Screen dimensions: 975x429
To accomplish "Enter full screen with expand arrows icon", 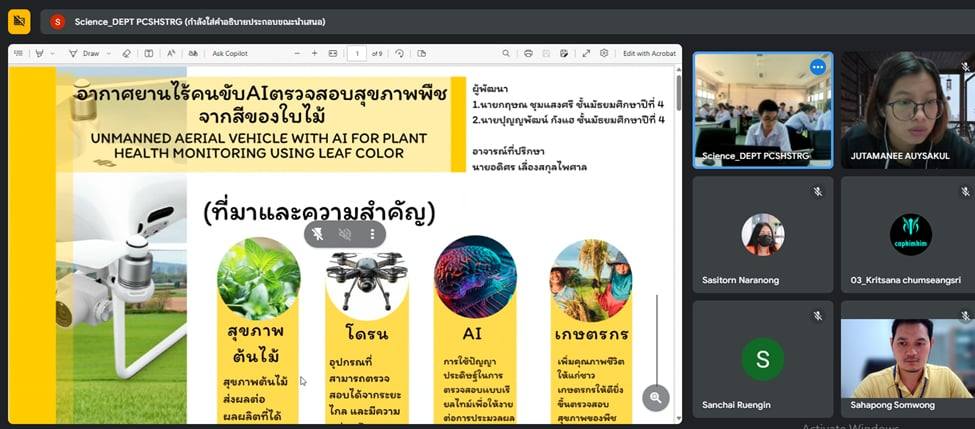I will coord(586,53).
